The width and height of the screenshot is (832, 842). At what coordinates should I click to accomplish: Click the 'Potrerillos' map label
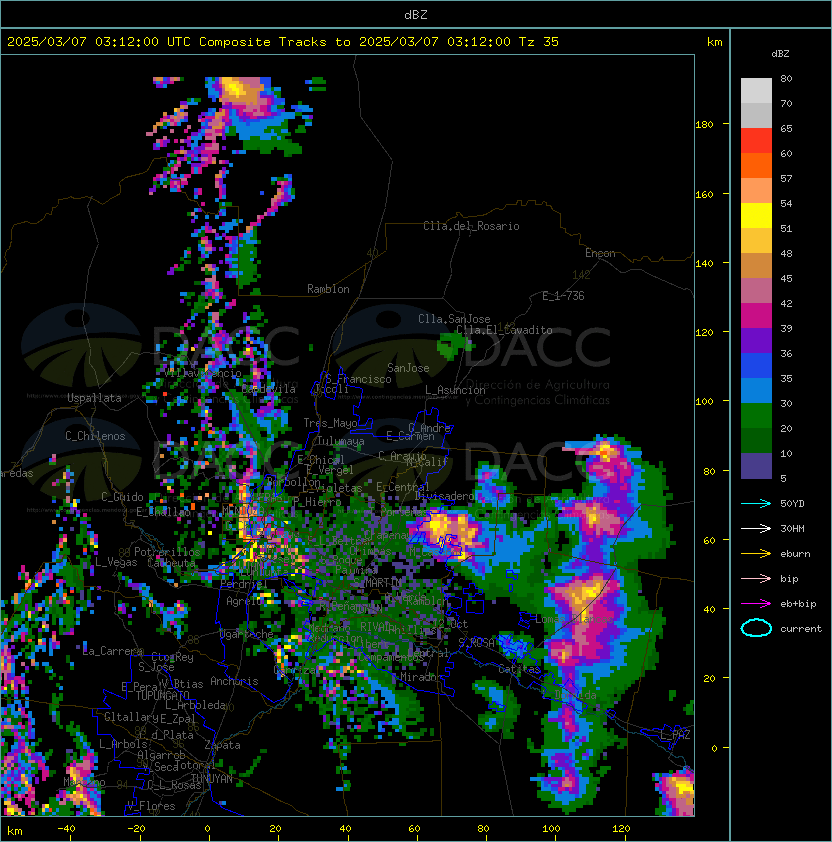point(167,552)
